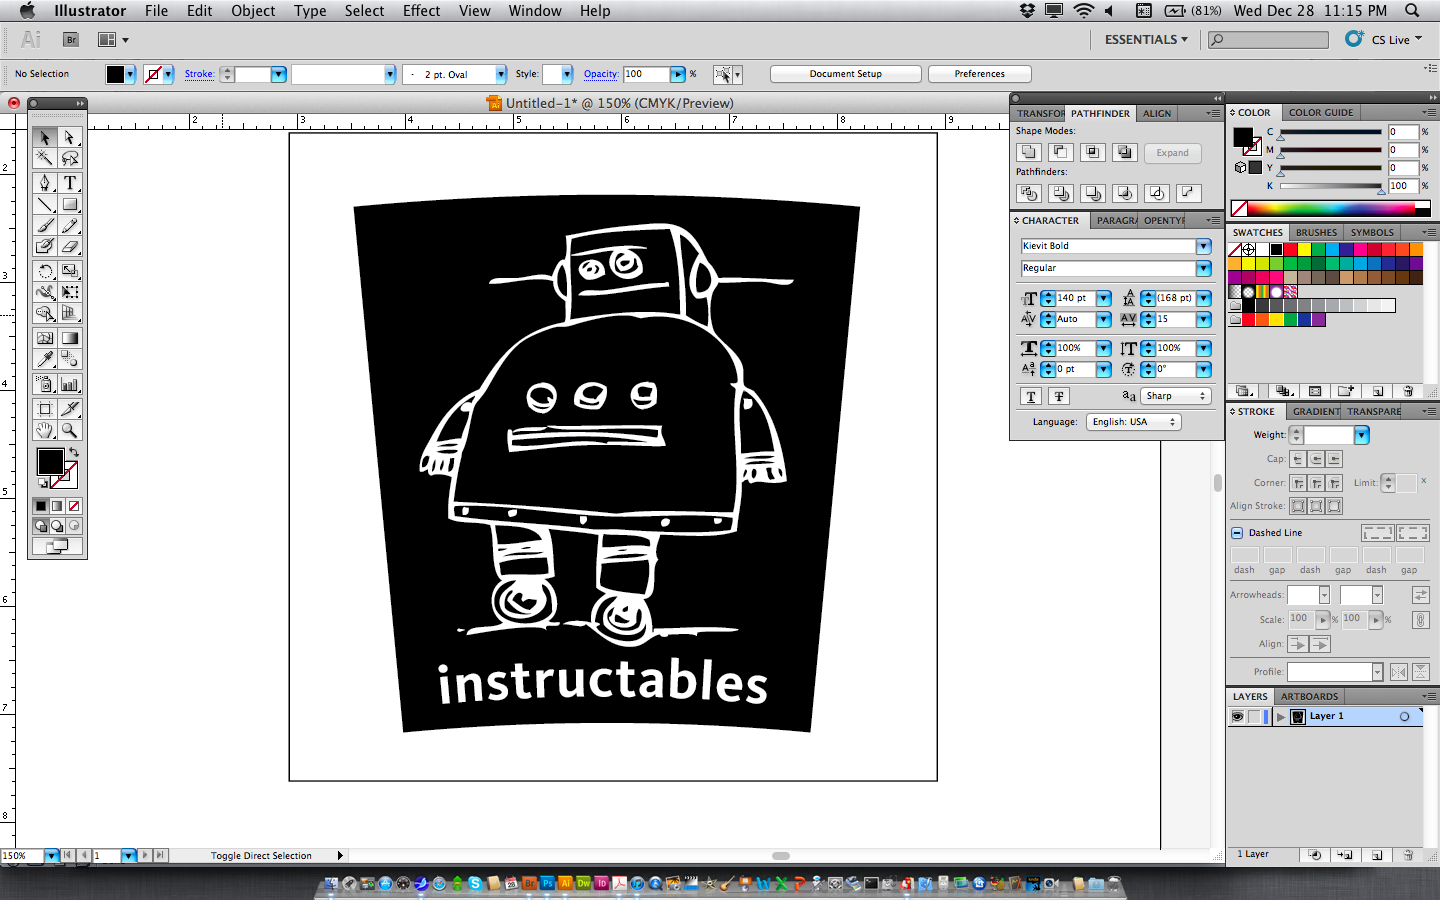The width and height of the screenshot is (1440, 900).
Task: Swap fill and stroke colors arrow
Action: (73, 452)
